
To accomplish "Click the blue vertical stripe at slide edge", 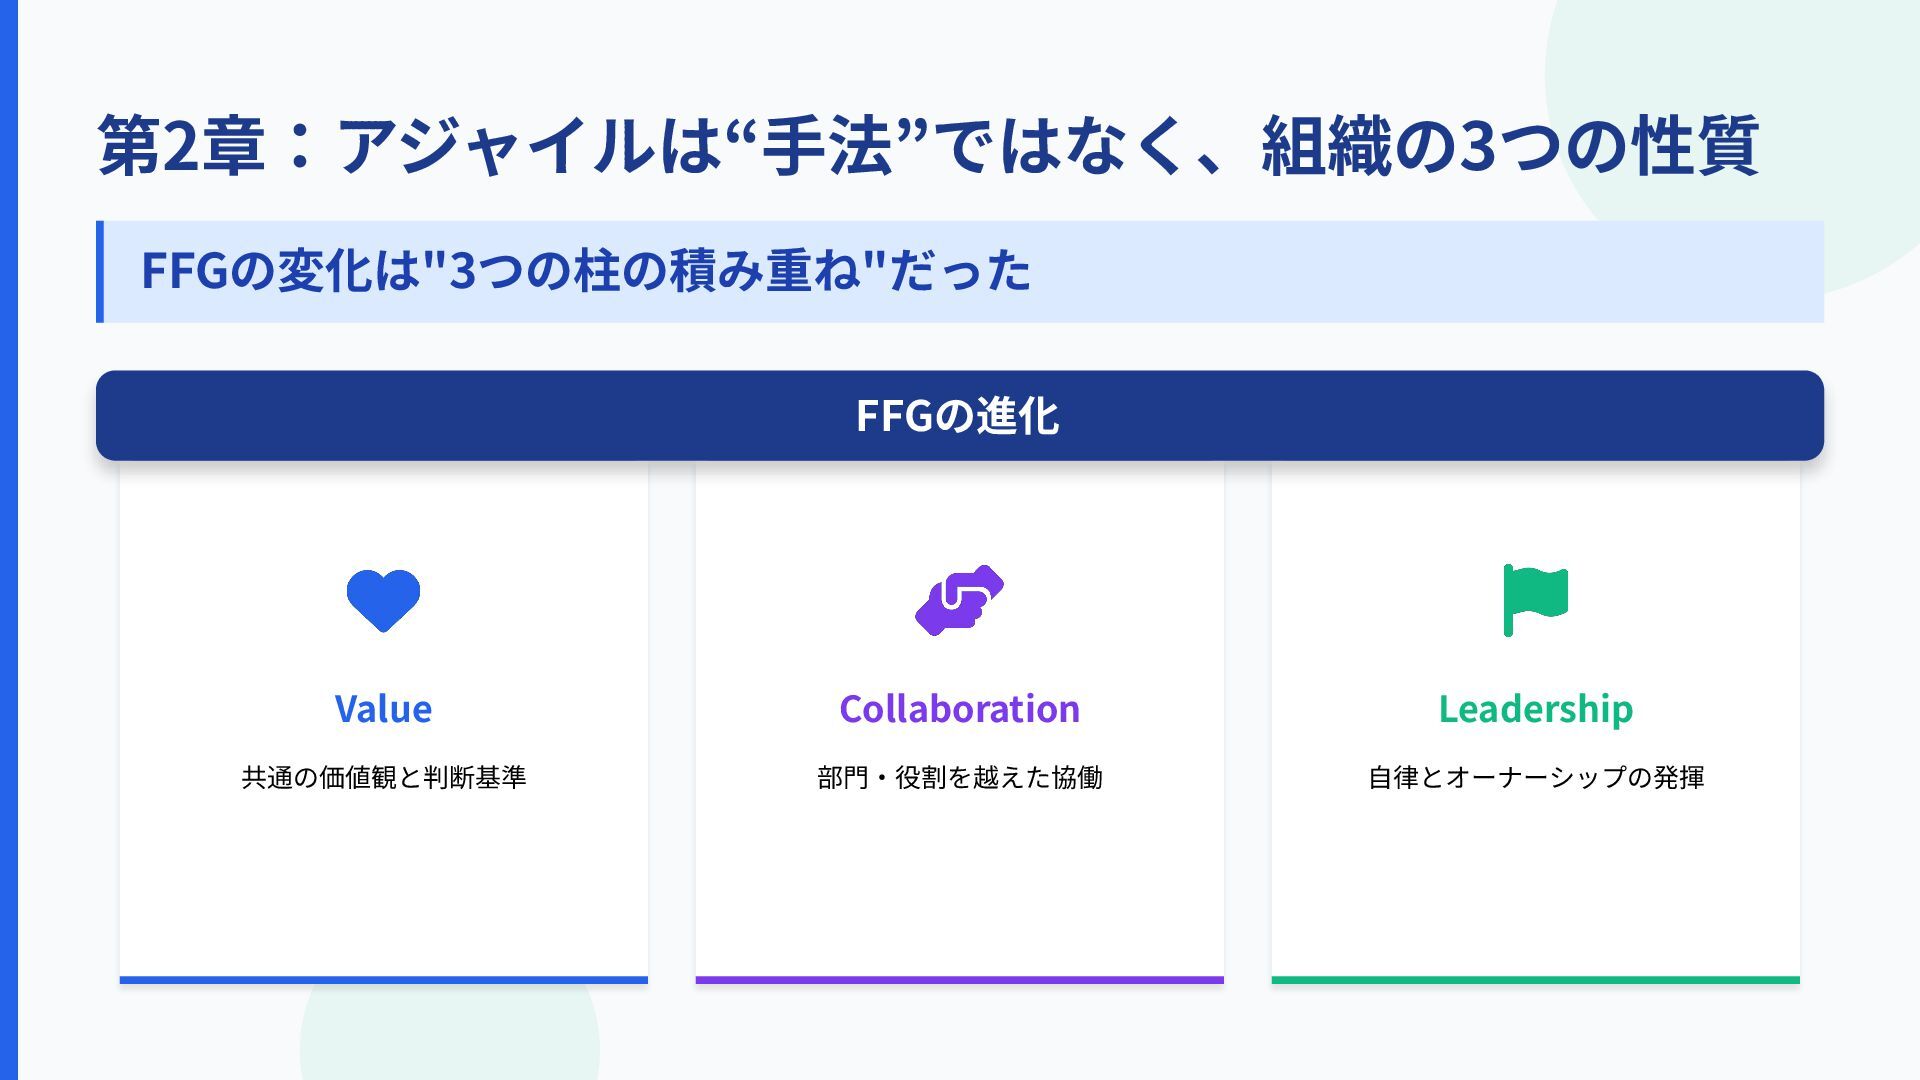I will click(8, 540).
